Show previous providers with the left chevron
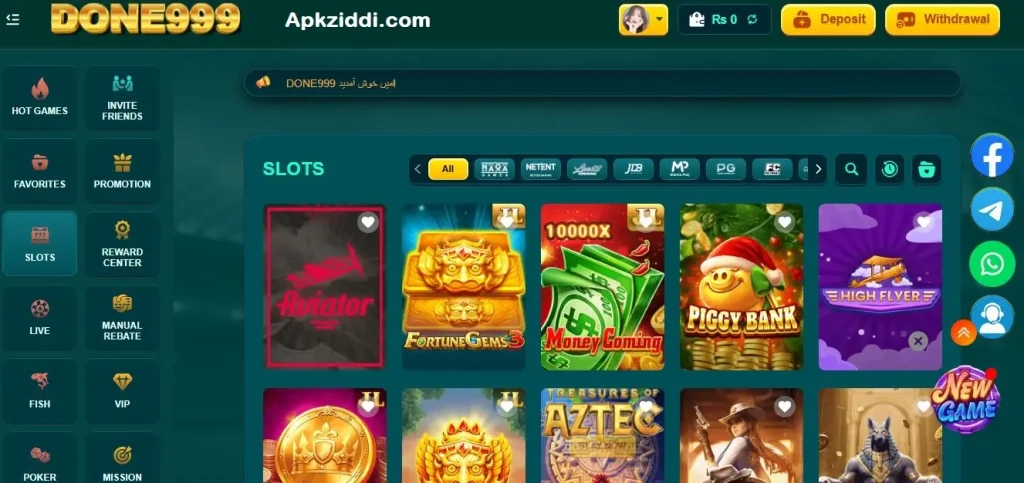This screenshot has height=483, width=1024. coord(418,169)
